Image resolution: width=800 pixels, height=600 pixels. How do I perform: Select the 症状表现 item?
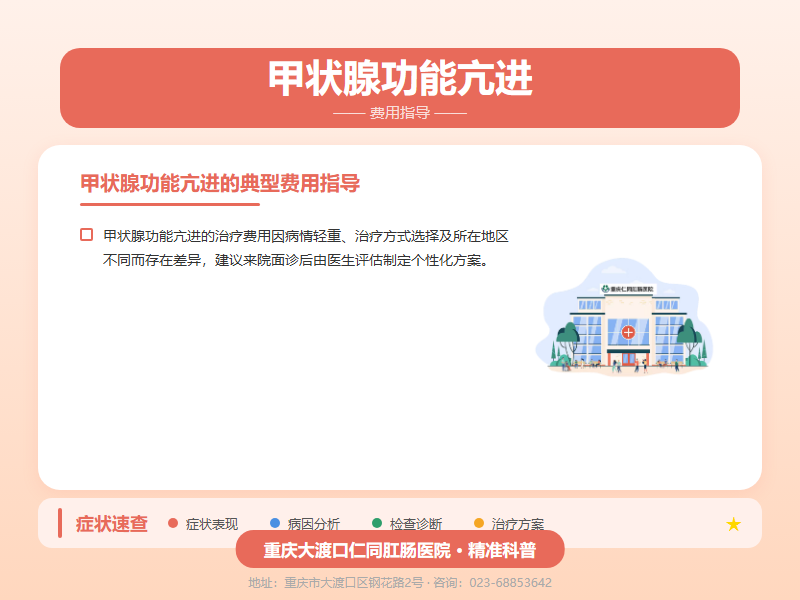point(212,524)
